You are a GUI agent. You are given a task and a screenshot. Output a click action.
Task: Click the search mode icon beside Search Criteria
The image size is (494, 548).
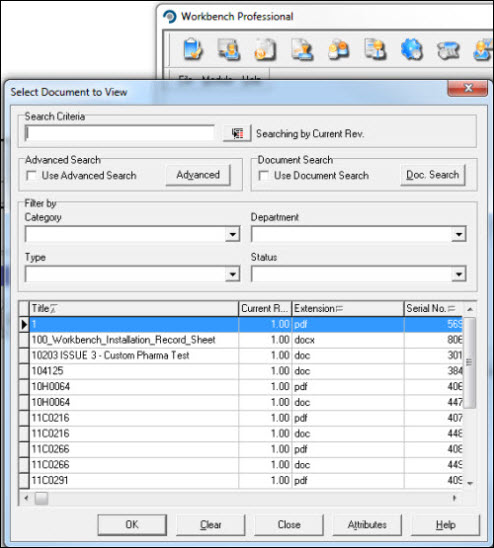[237, 133]
